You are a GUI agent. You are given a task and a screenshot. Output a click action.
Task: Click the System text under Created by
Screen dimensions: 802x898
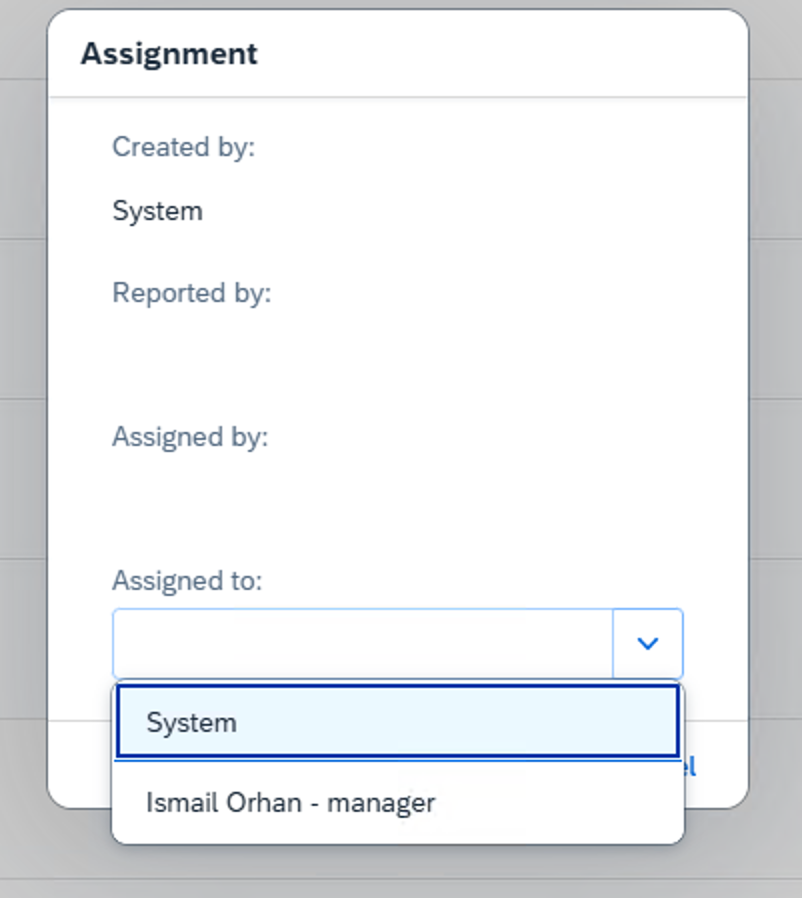click(156, 211)
